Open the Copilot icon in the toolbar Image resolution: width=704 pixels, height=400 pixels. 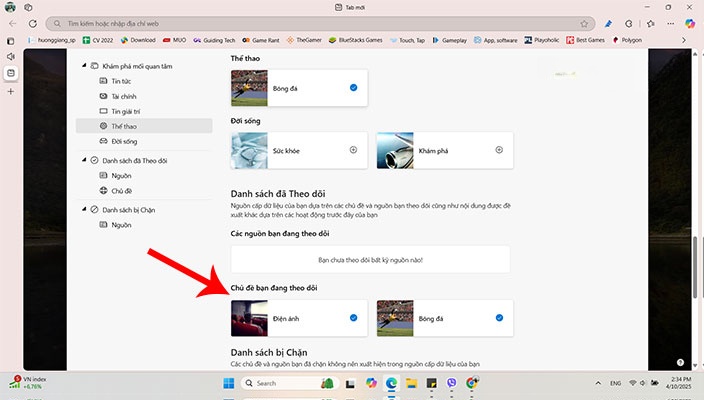[x=690, y=23]
